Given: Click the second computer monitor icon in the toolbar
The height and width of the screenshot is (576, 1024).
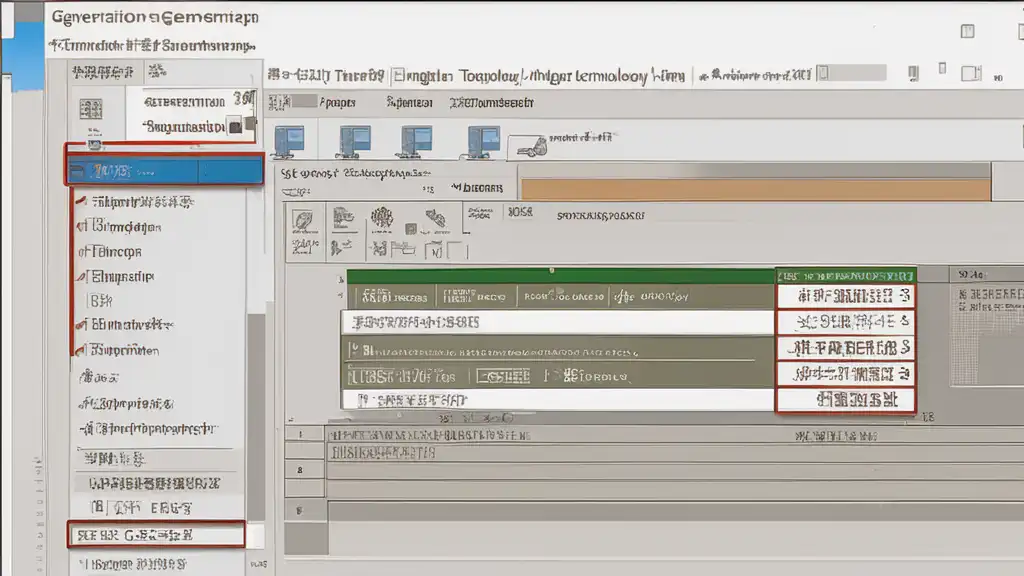Looking at the screenshot, I should click(354, 142).
